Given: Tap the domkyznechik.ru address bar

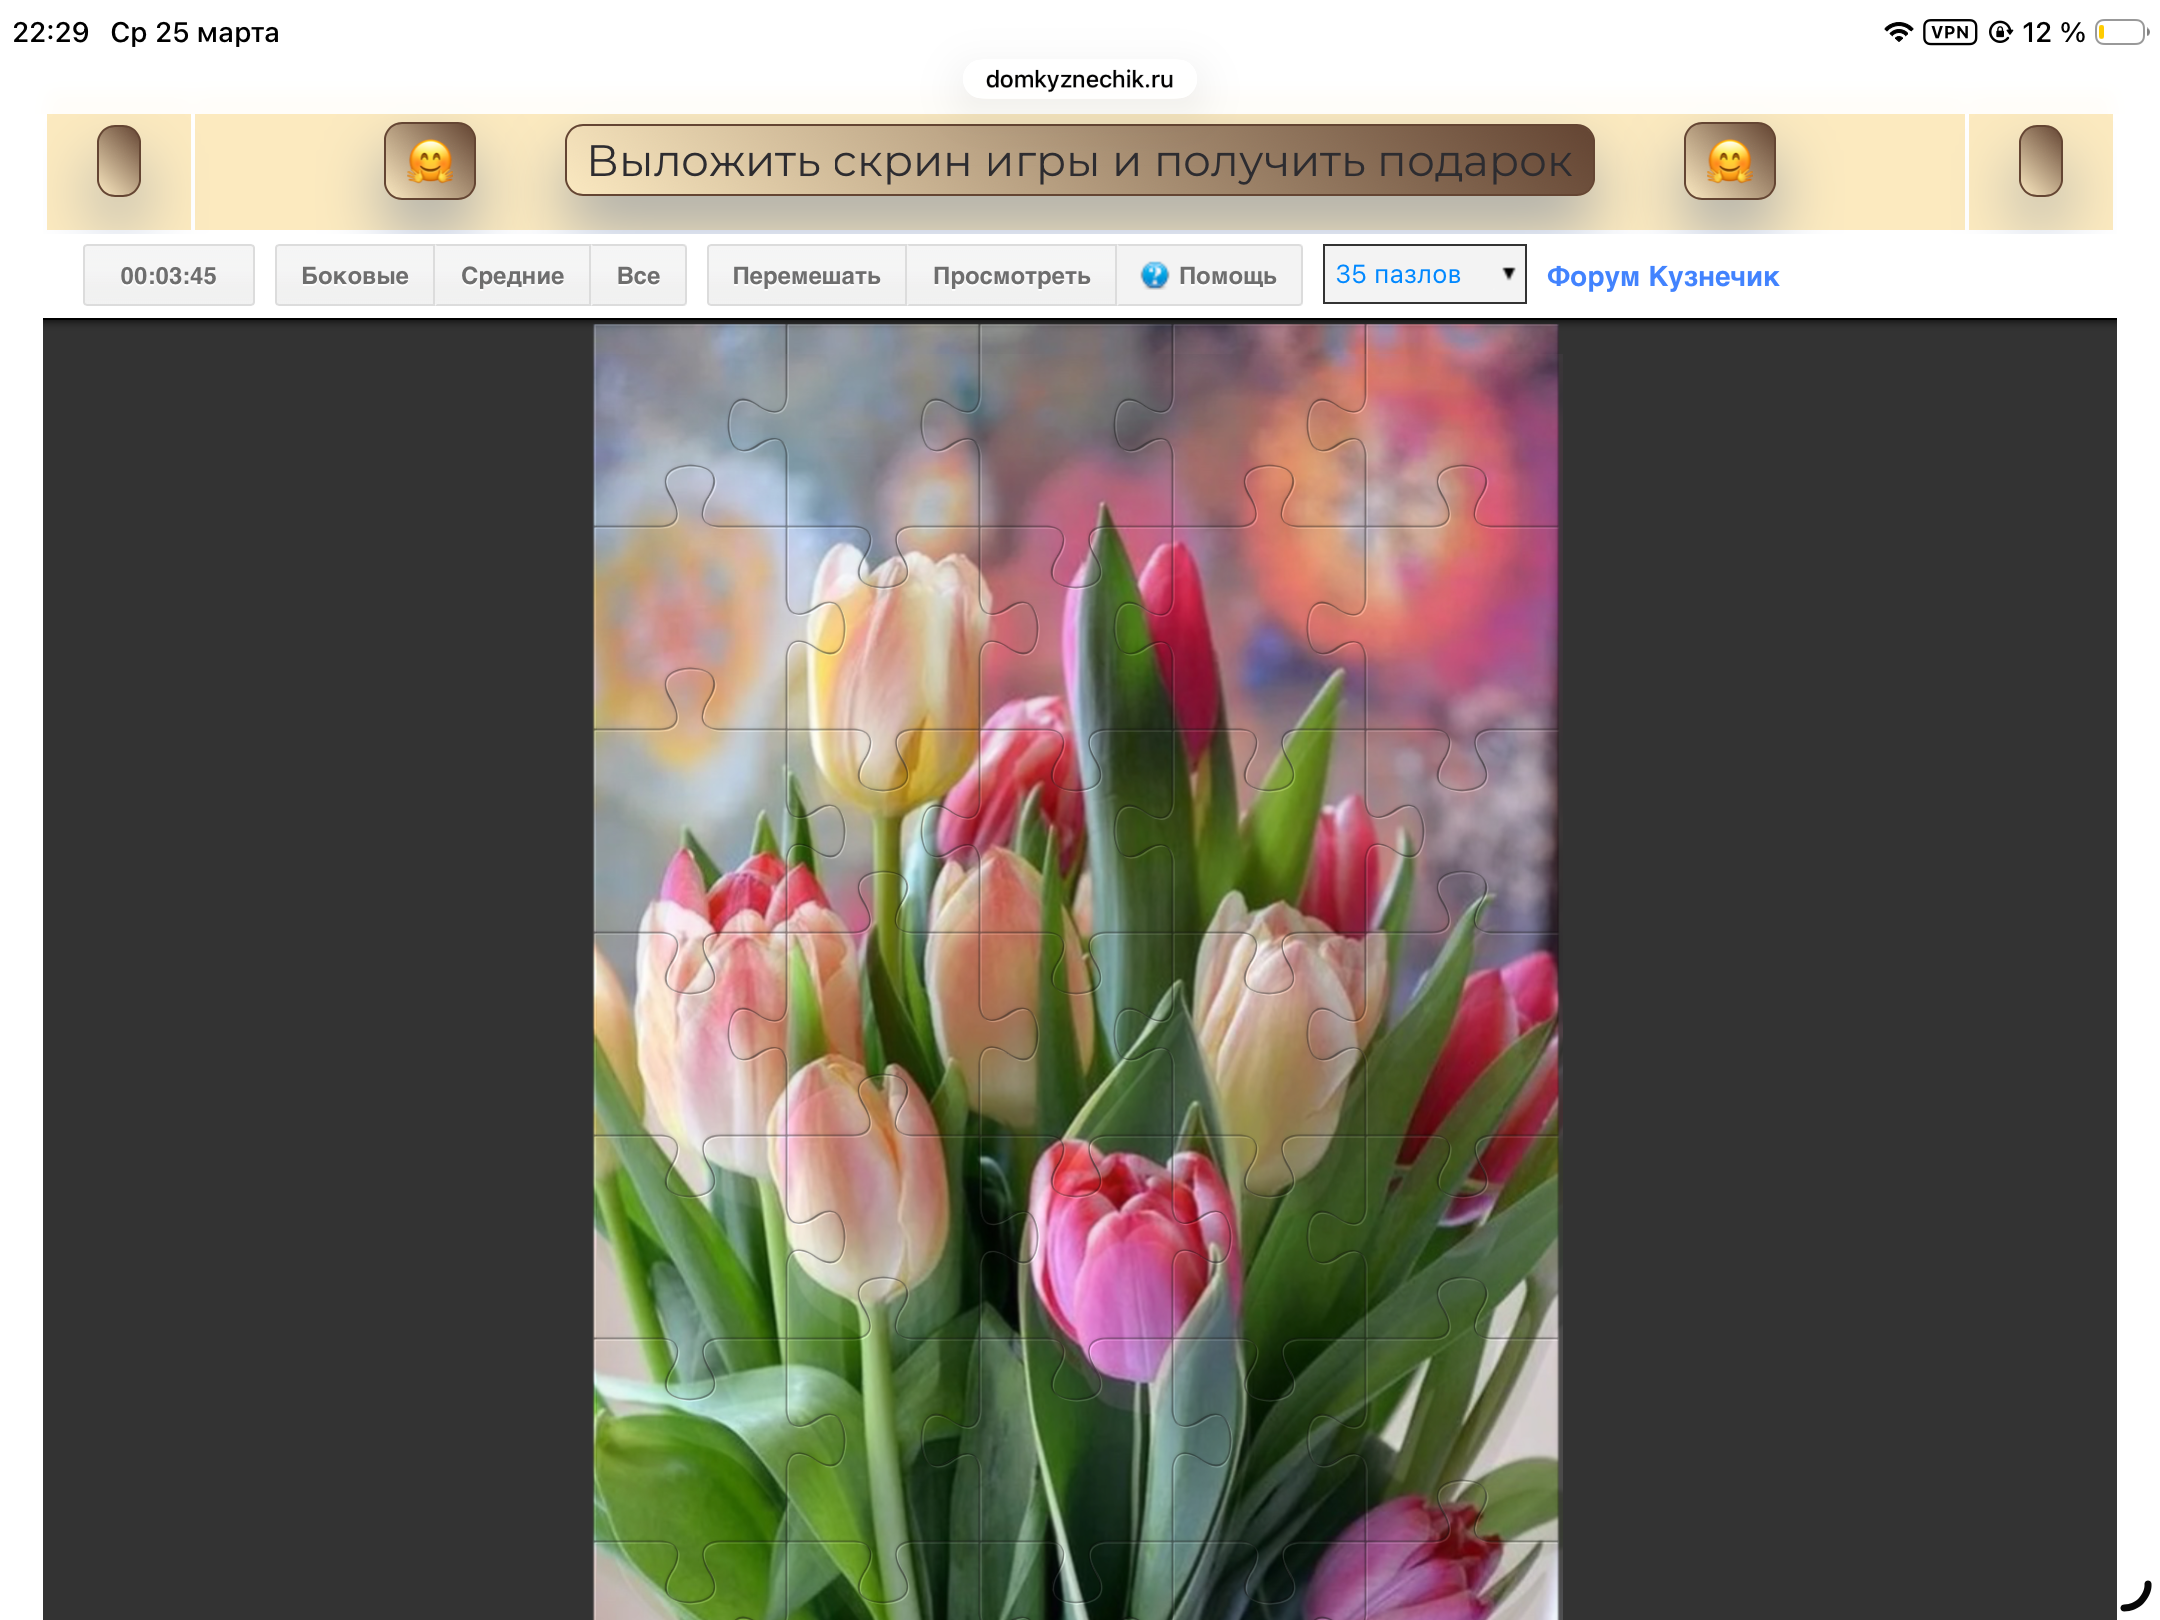Looking at the screenshot, I should pos(1079,79).
